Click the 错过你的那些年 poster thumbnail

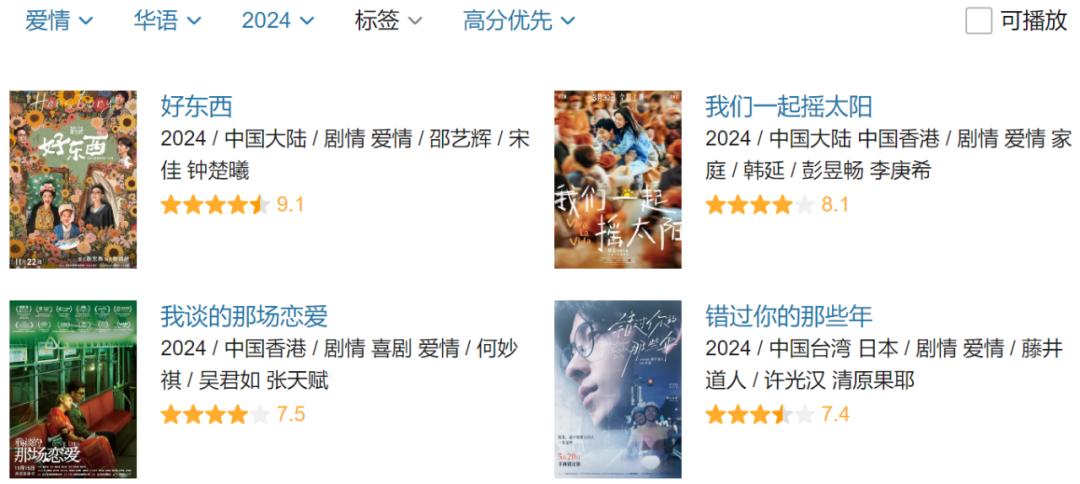pos(618,389)
